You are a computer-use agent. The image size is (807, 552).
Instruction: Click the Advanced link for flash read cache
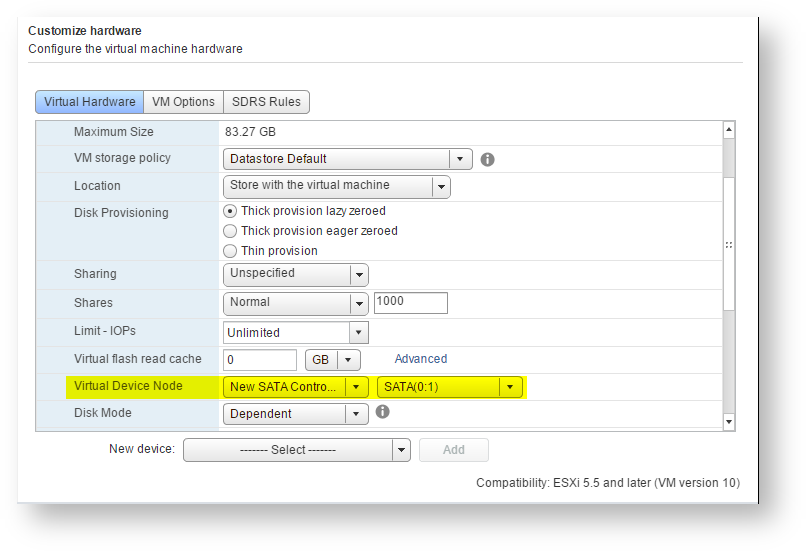pos(420,359)
